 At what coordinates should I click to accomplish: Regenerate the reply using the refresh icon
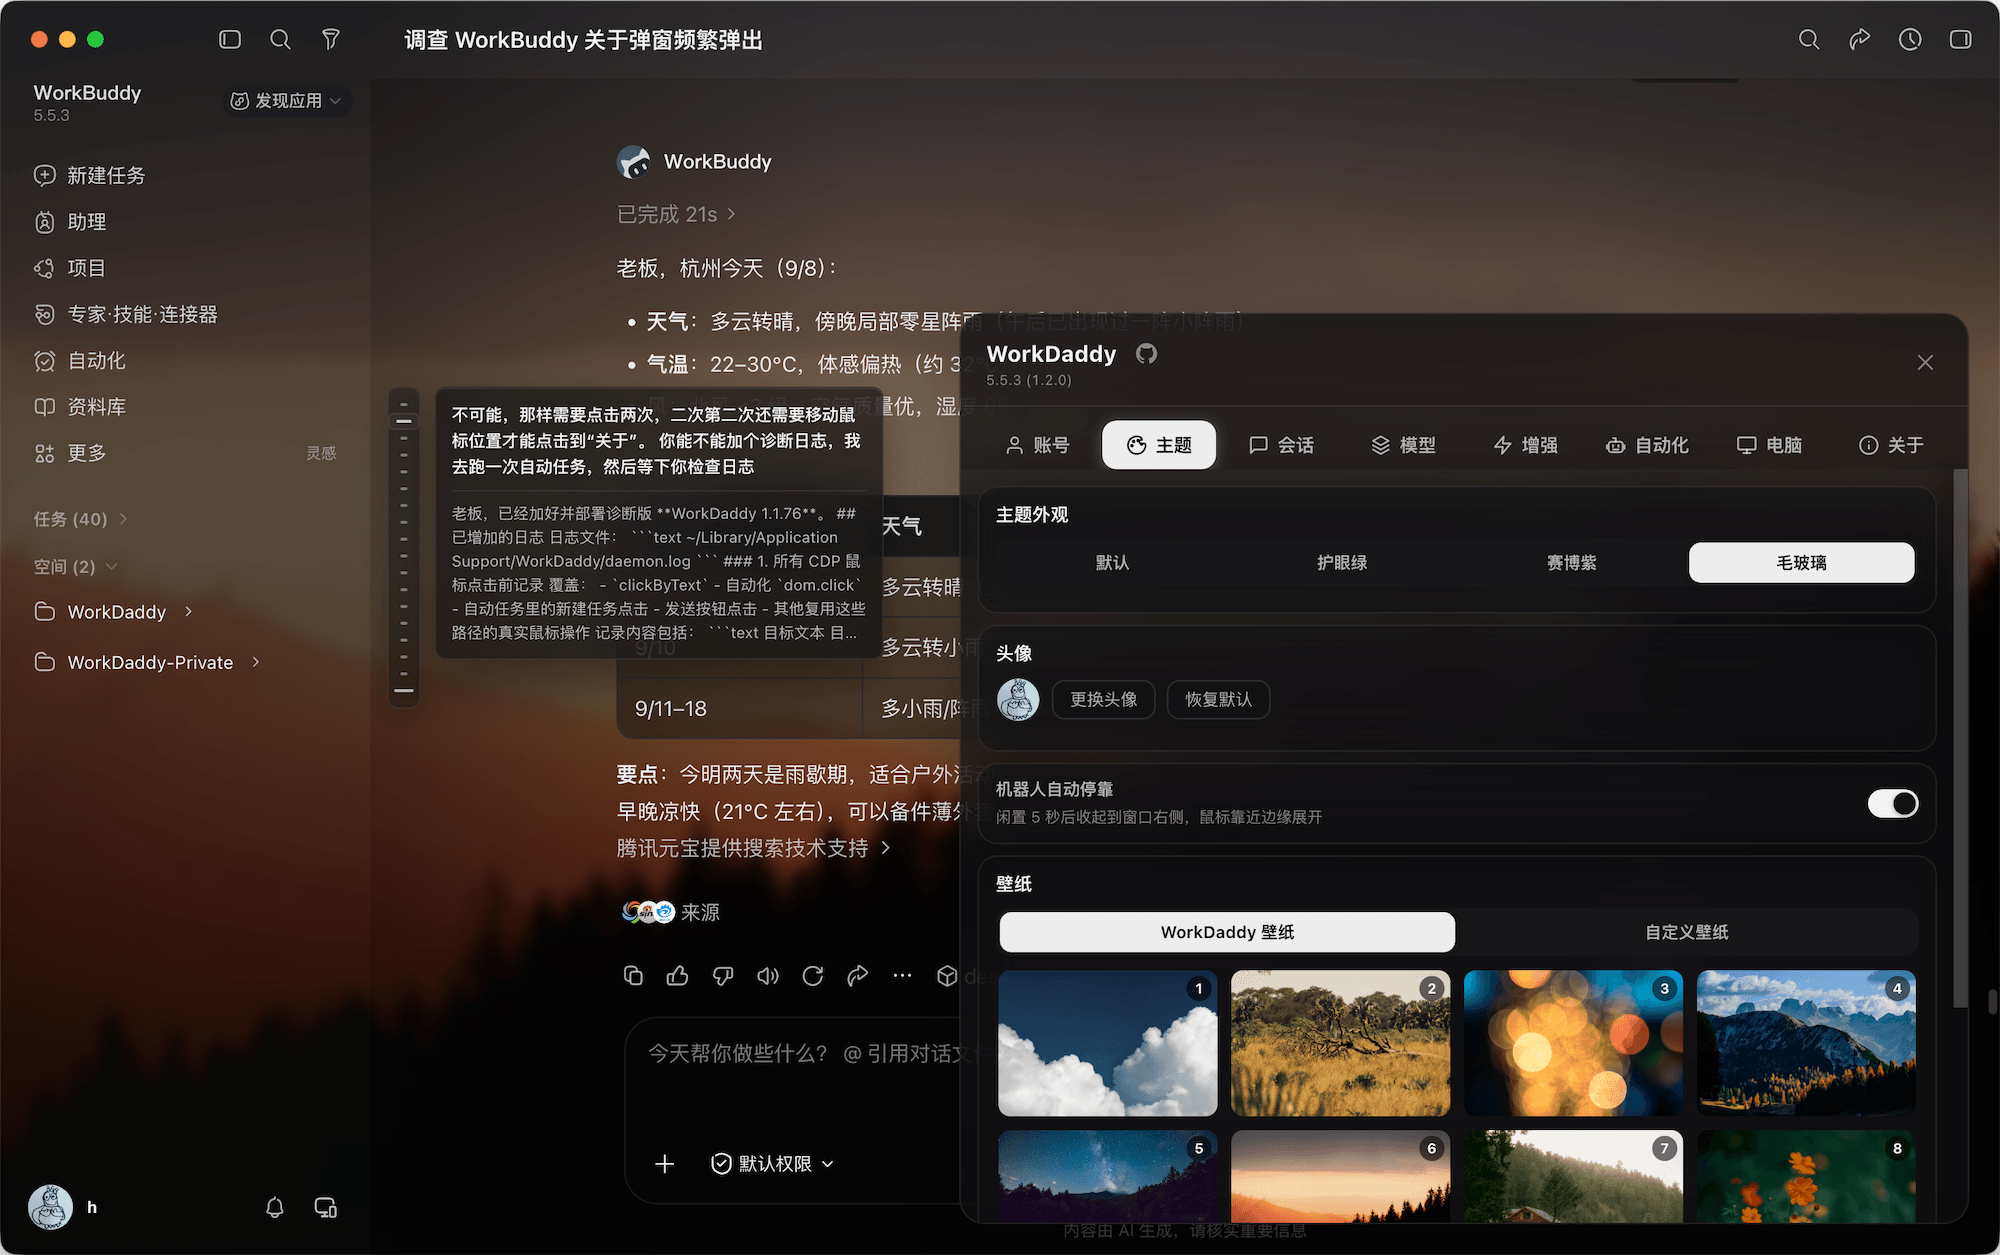click(x=813, y=975)
